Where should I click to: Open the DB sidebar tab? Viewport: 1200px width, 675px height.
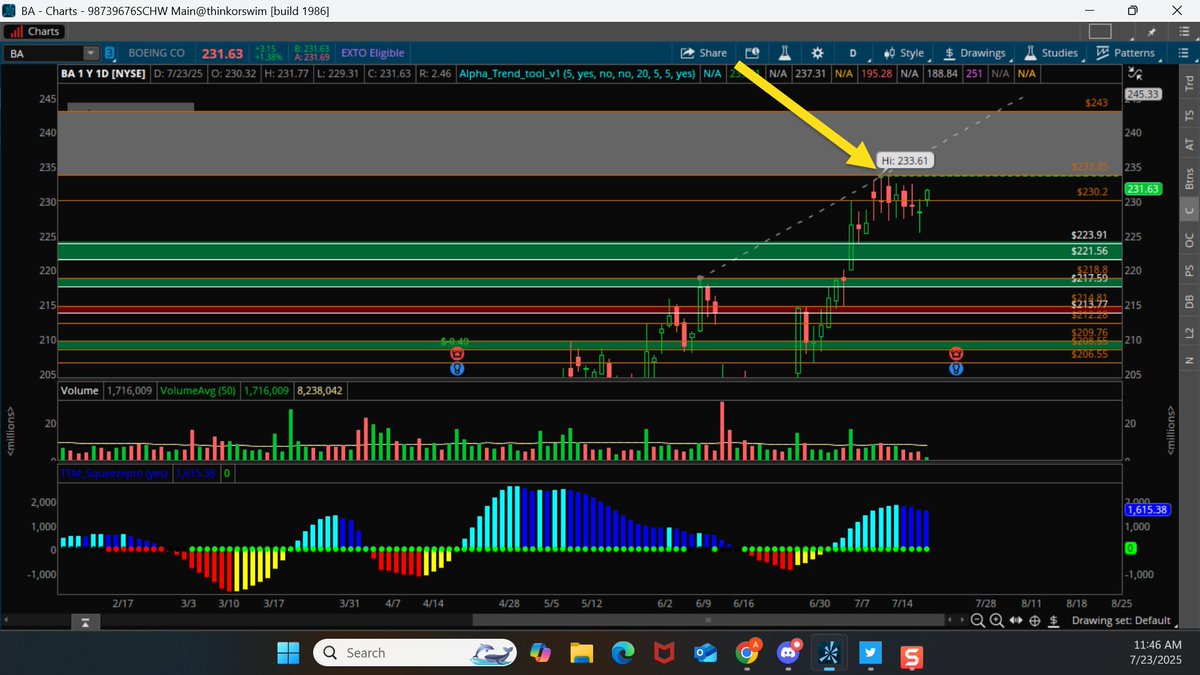tap(1188, 301)
